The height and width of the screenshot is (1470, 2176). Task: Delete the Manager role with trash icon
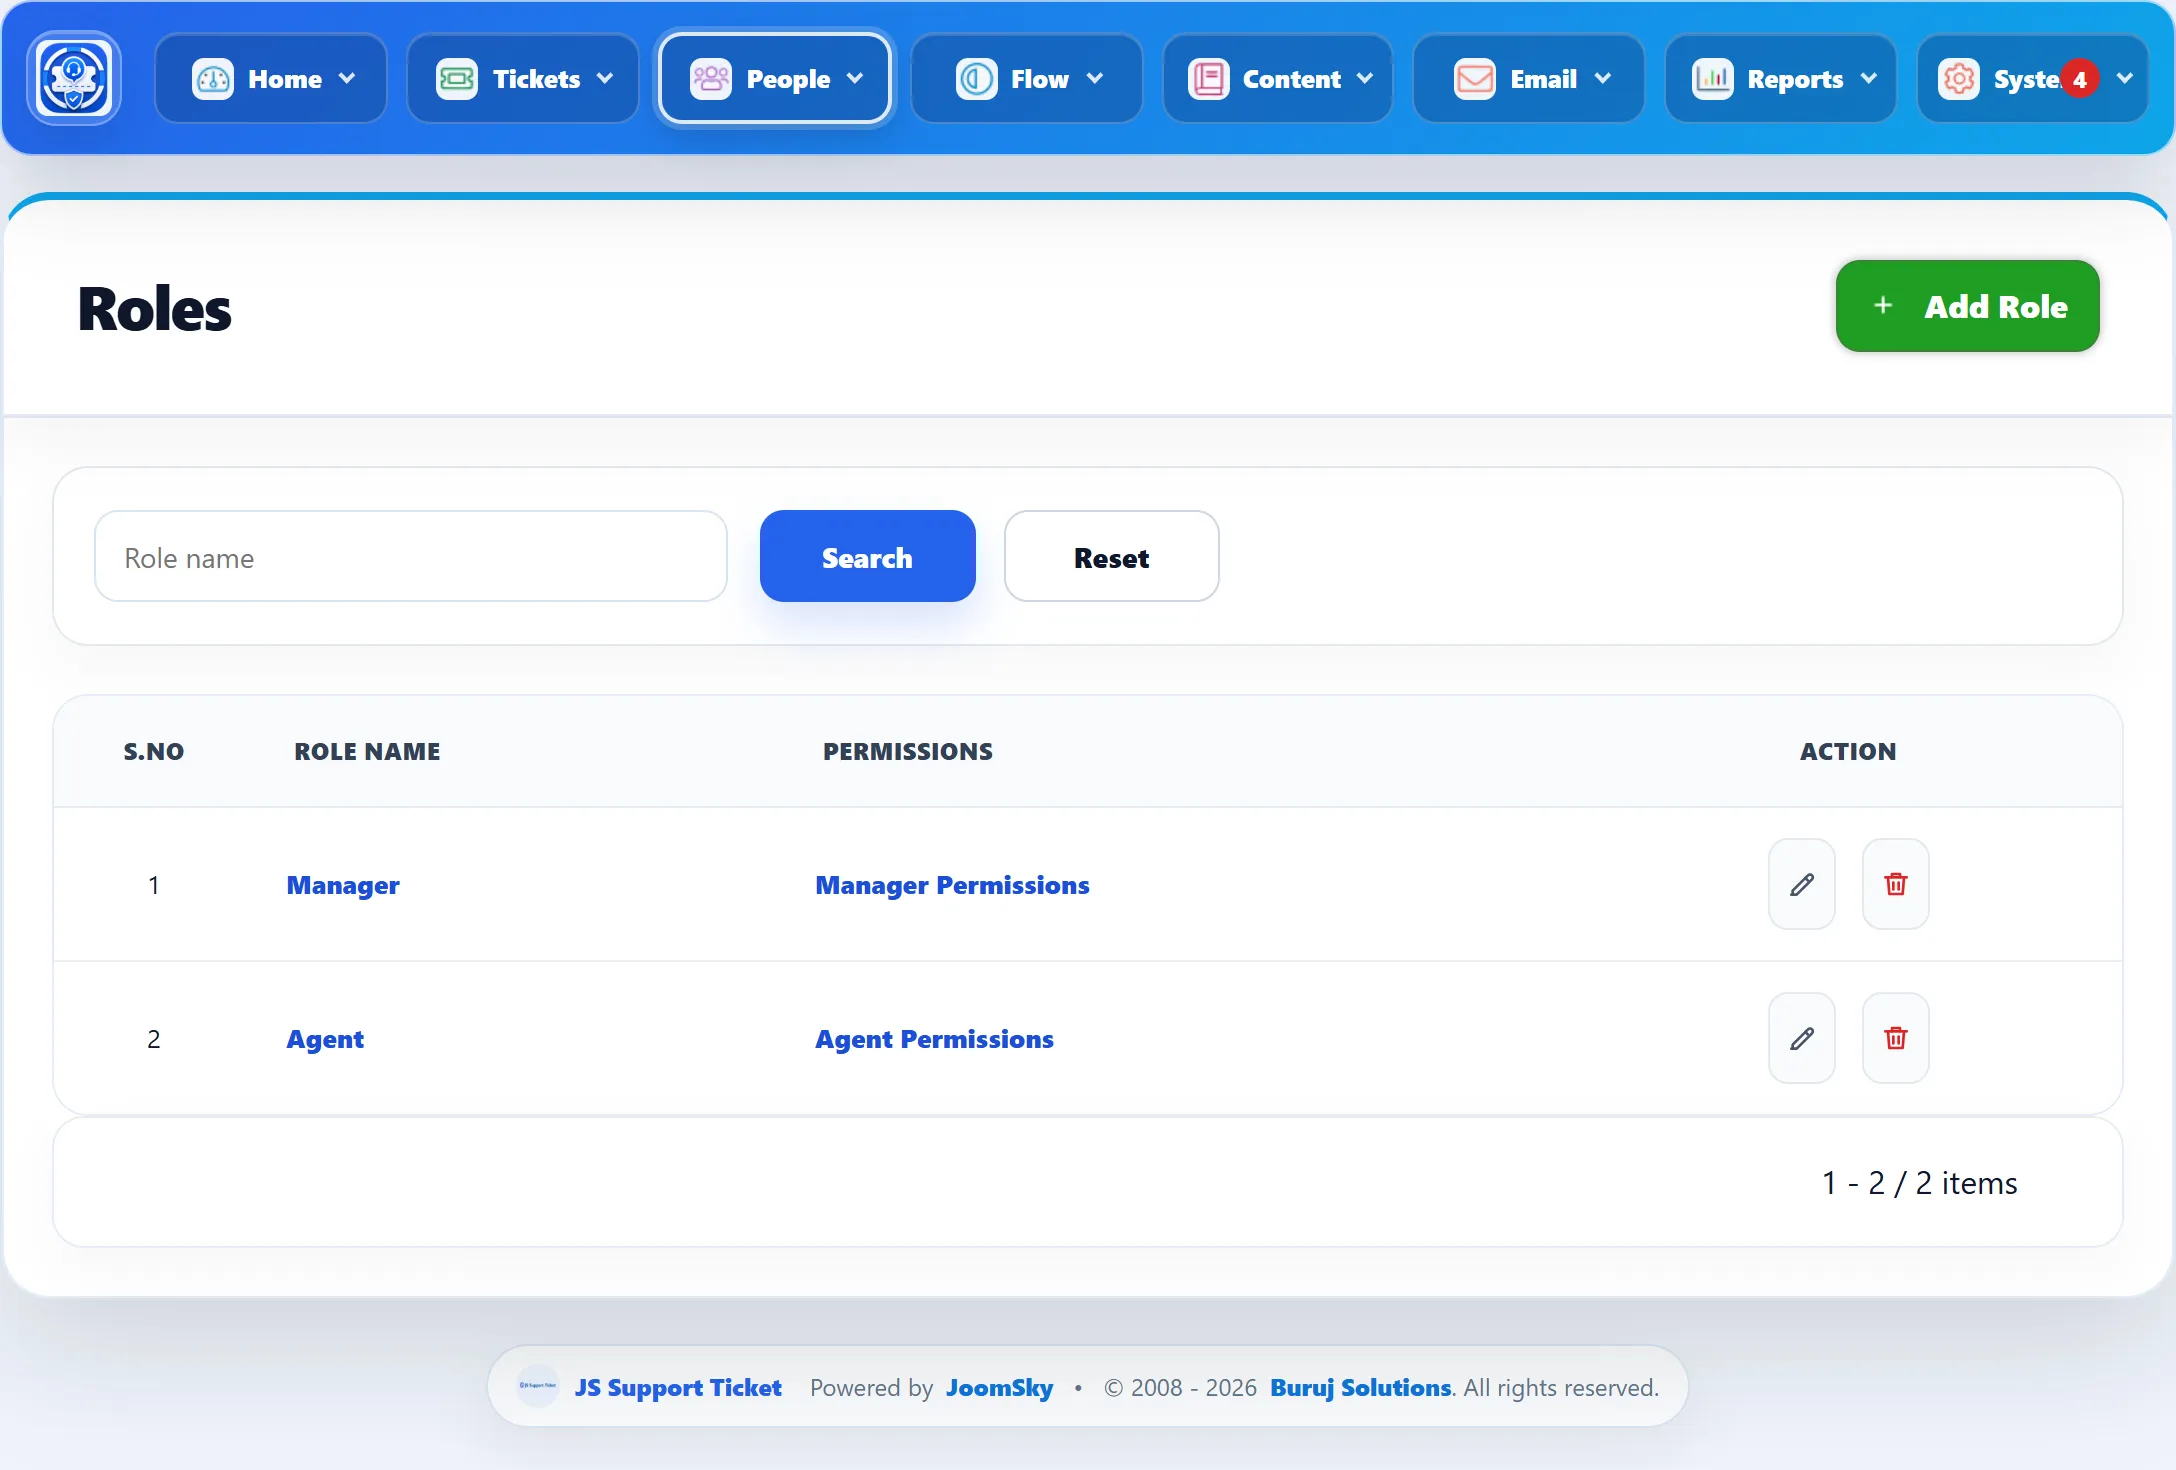click(1896, 884)
